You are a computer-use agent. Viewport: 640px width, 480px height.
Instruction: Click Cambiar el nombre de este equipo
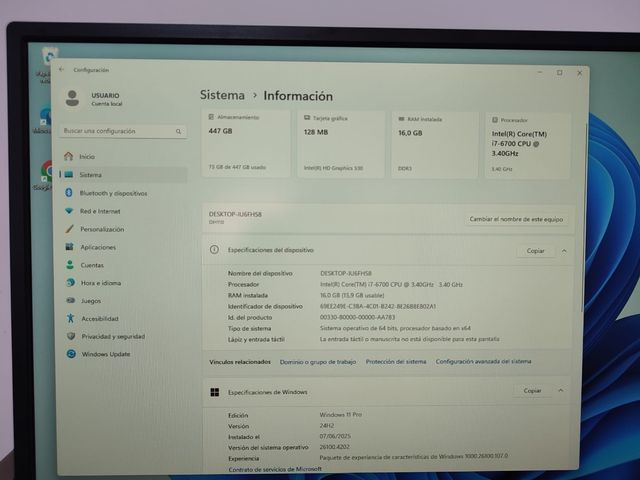click(517, 219)
